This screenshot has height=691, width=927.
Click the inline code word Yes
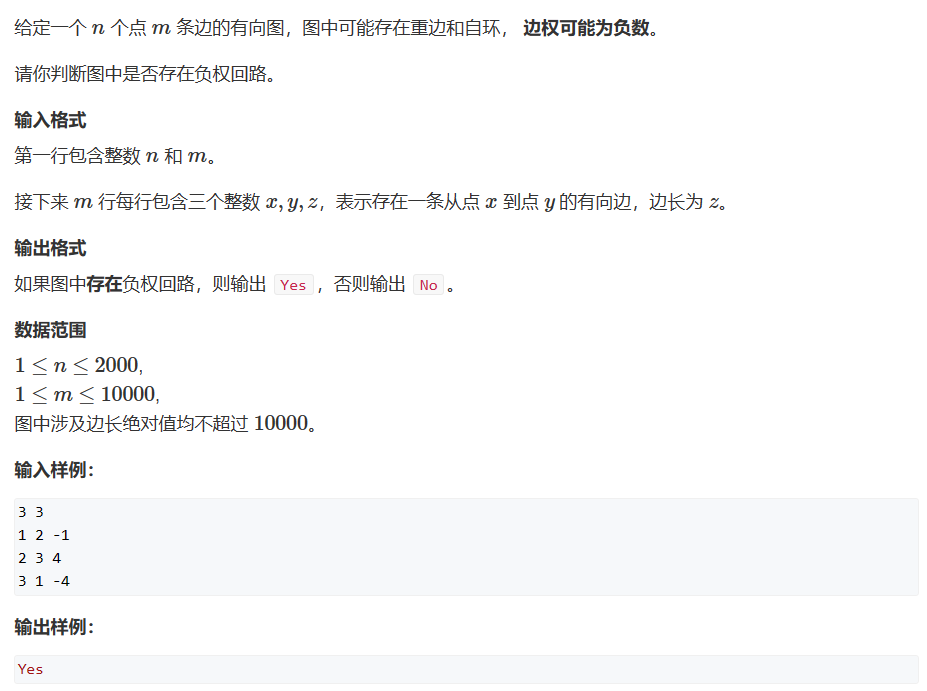tap(294, 285)
